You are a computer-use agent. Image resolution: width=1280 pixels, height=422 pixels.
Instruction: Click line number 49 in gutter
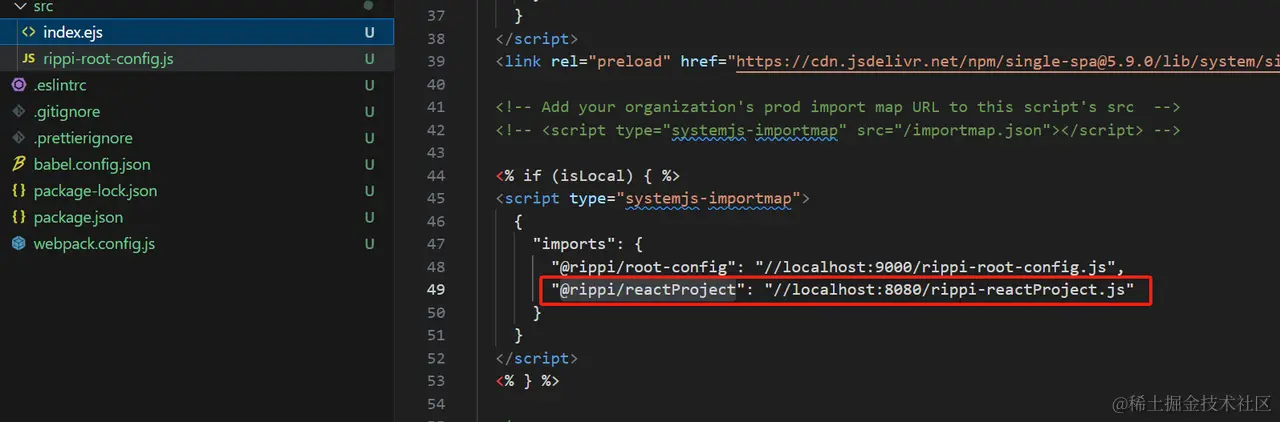[x=435, y=290]
